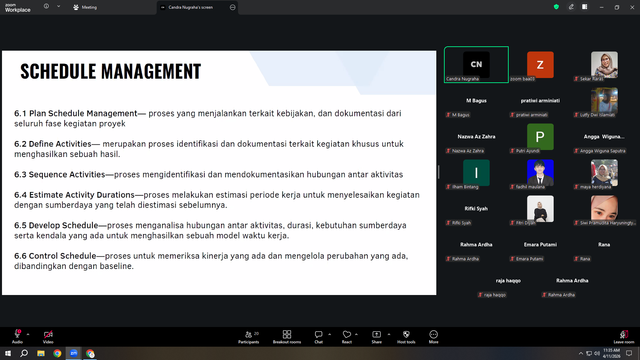Open Breakout rooms
The height and width of the screenshot is (360, 640).
click(x=287, y=337)
